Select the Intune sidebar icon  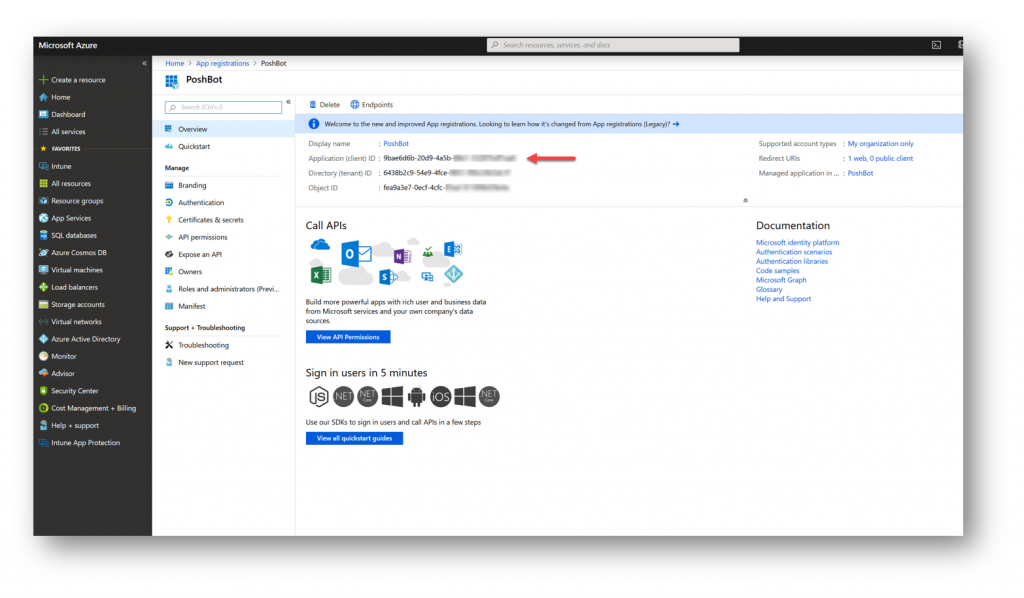[x=43, y=166]
